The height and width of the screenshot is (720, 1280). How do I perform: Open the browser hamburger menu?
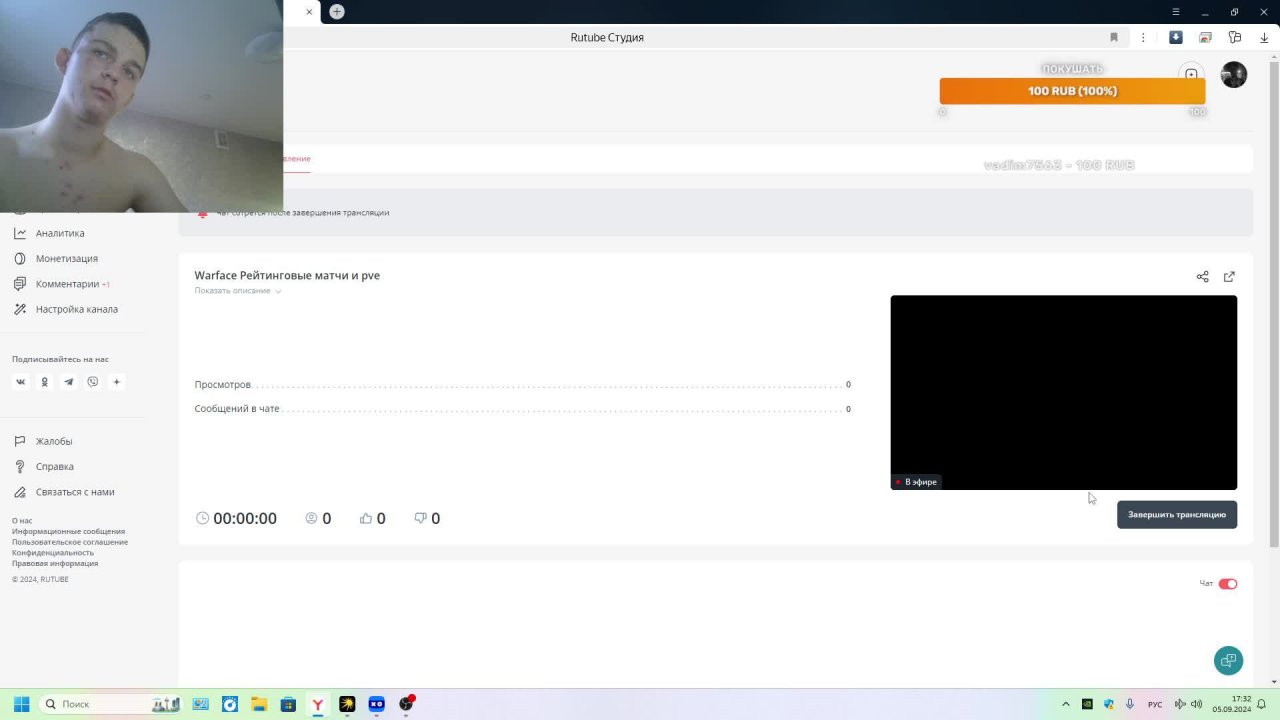[1176, 12]
